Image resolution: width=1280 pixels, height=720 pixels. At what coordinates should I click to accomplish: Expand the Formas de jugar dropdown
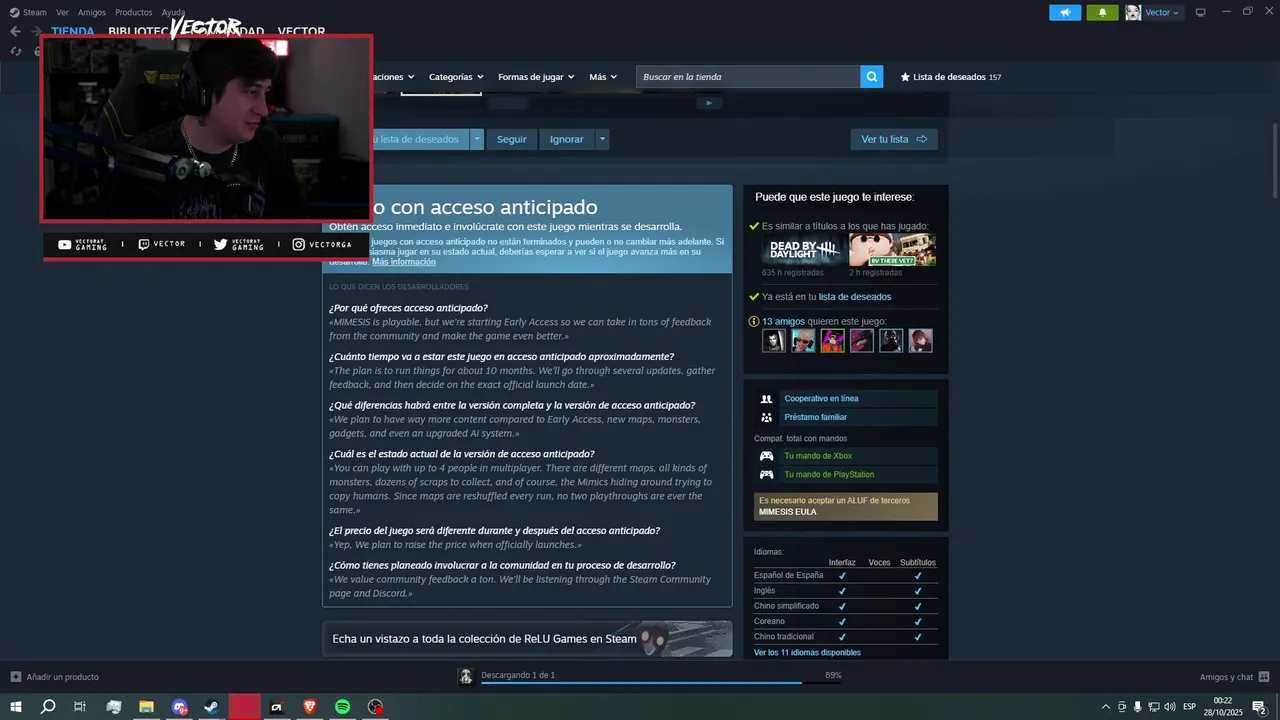pos(536,77)
